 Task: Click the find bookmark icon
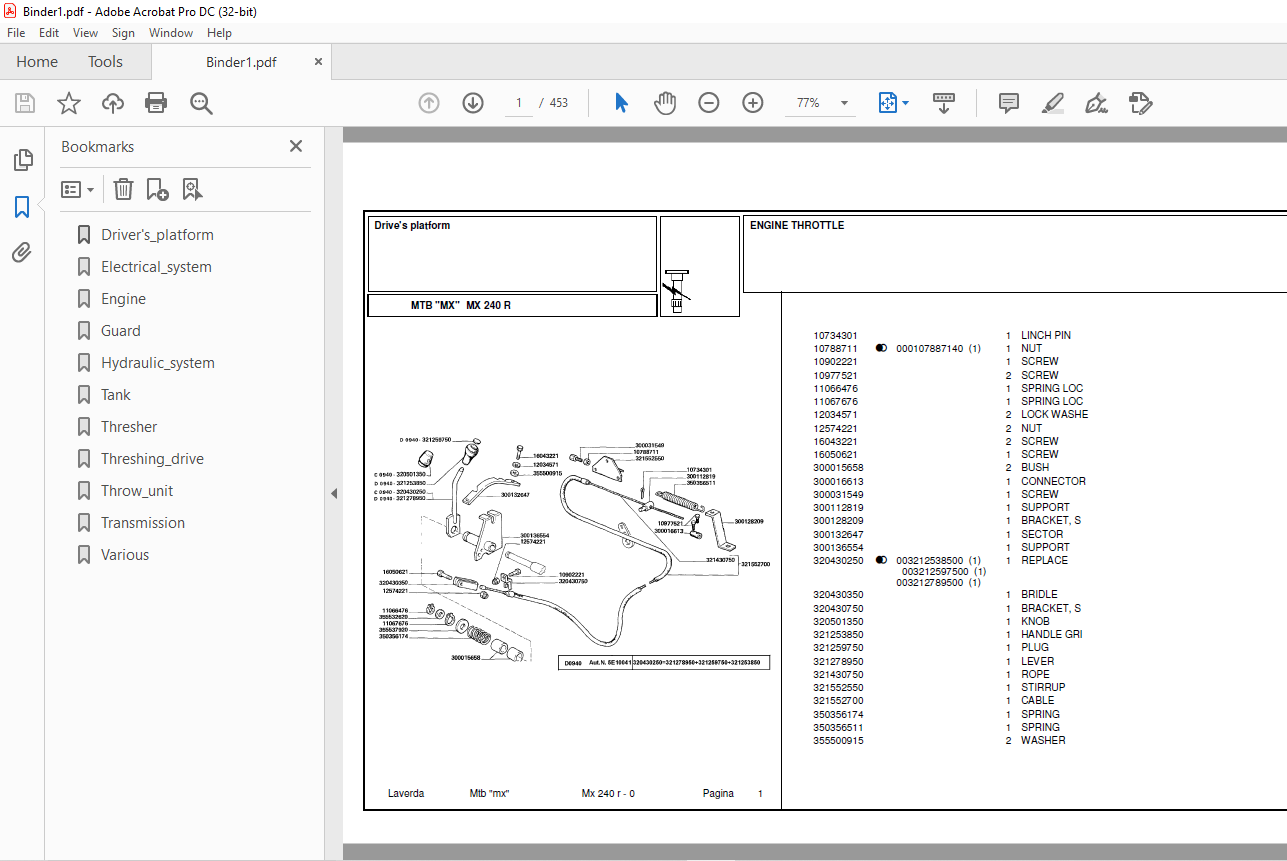coord(192,189)
